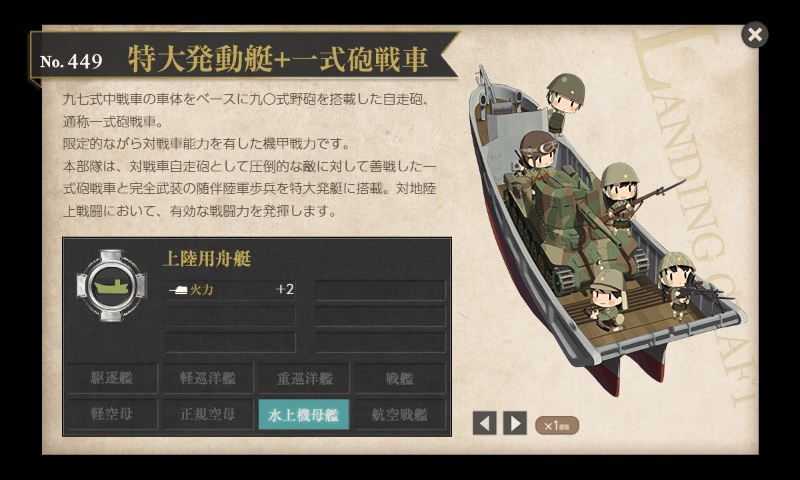Screen dimensions: 800x480
Task: Click the 上陸用舟艇 category label
Action: 207,259
